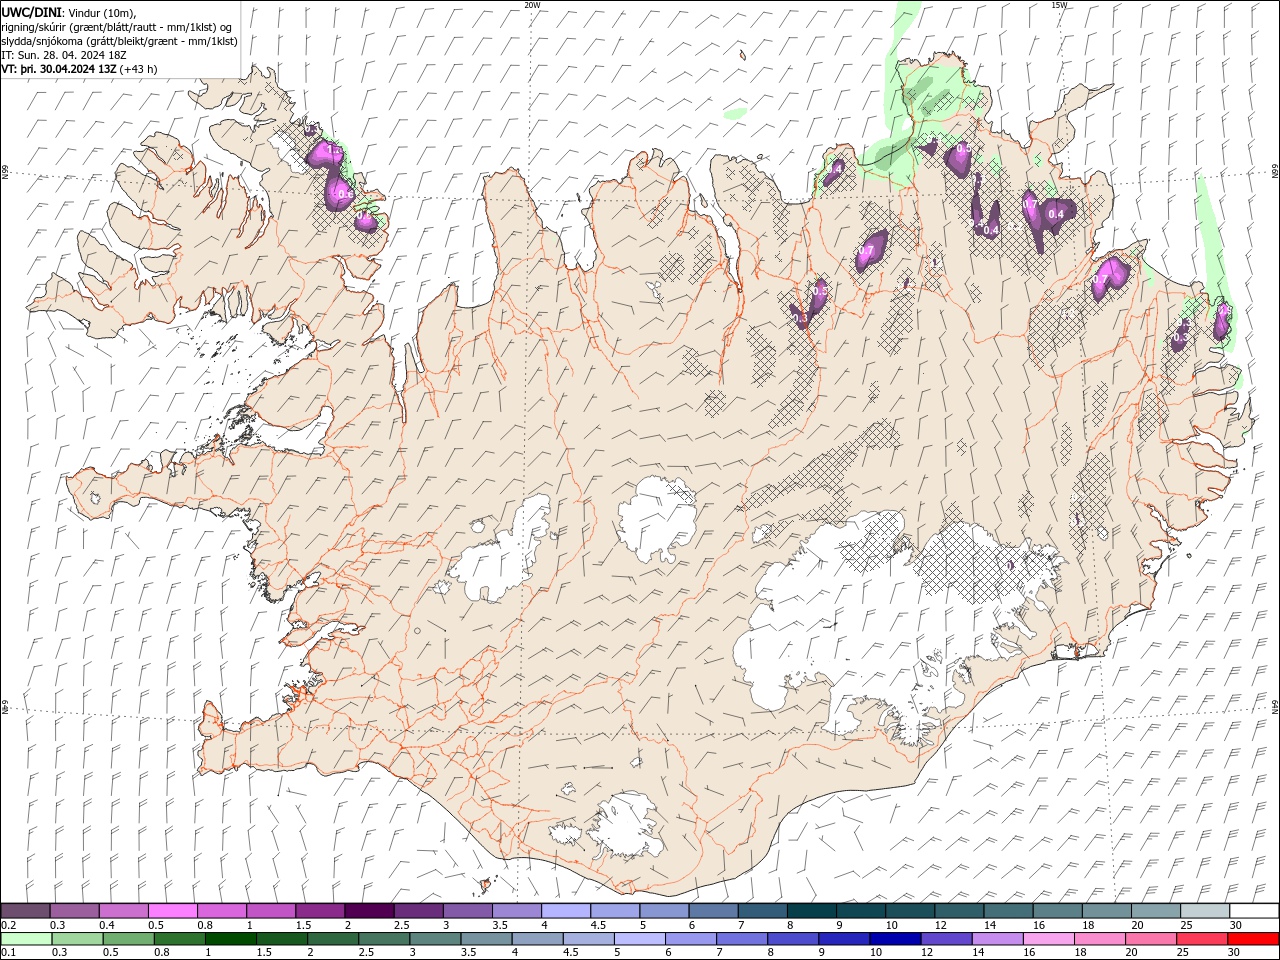
Task: Select the bright red 30 swatch in rain legend
Action: (x=1253, y=939)
